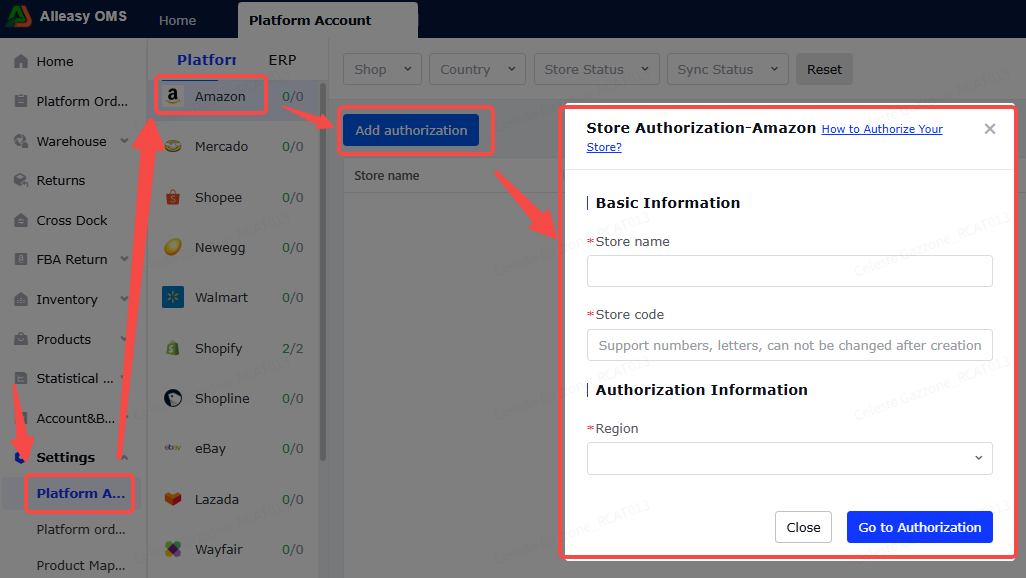
Task: Click the Store name input field
Action: [790, 271]
